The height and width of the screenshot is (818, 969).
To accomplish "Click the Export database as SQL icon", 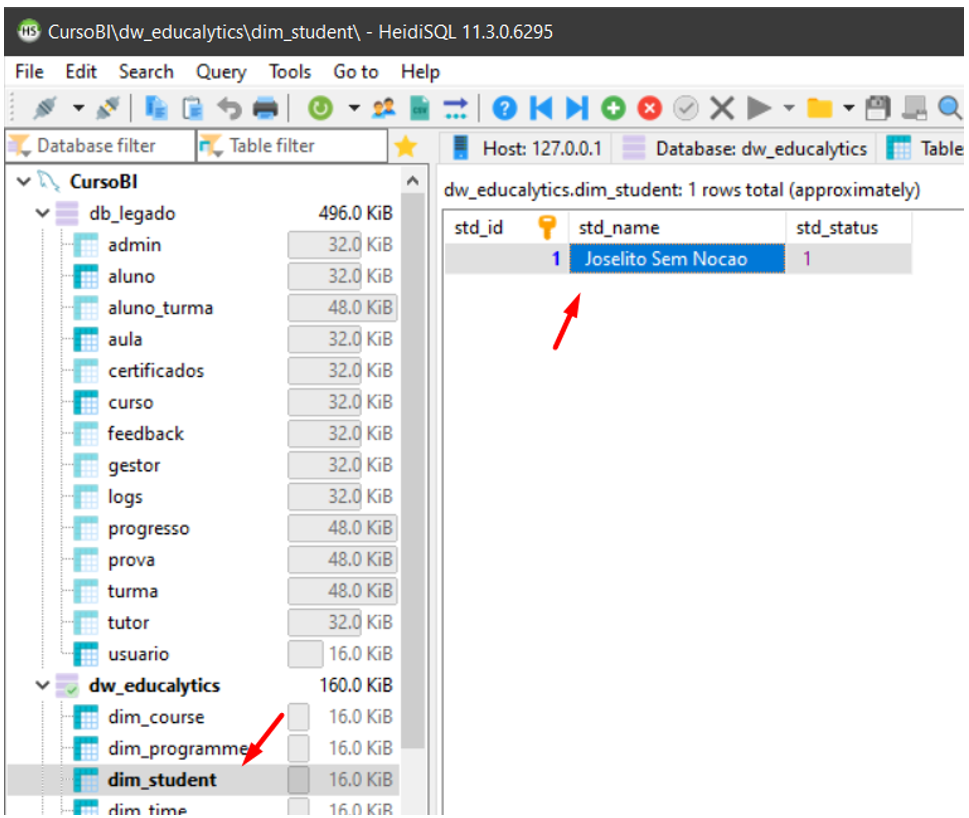I will (x=455, y=108).
